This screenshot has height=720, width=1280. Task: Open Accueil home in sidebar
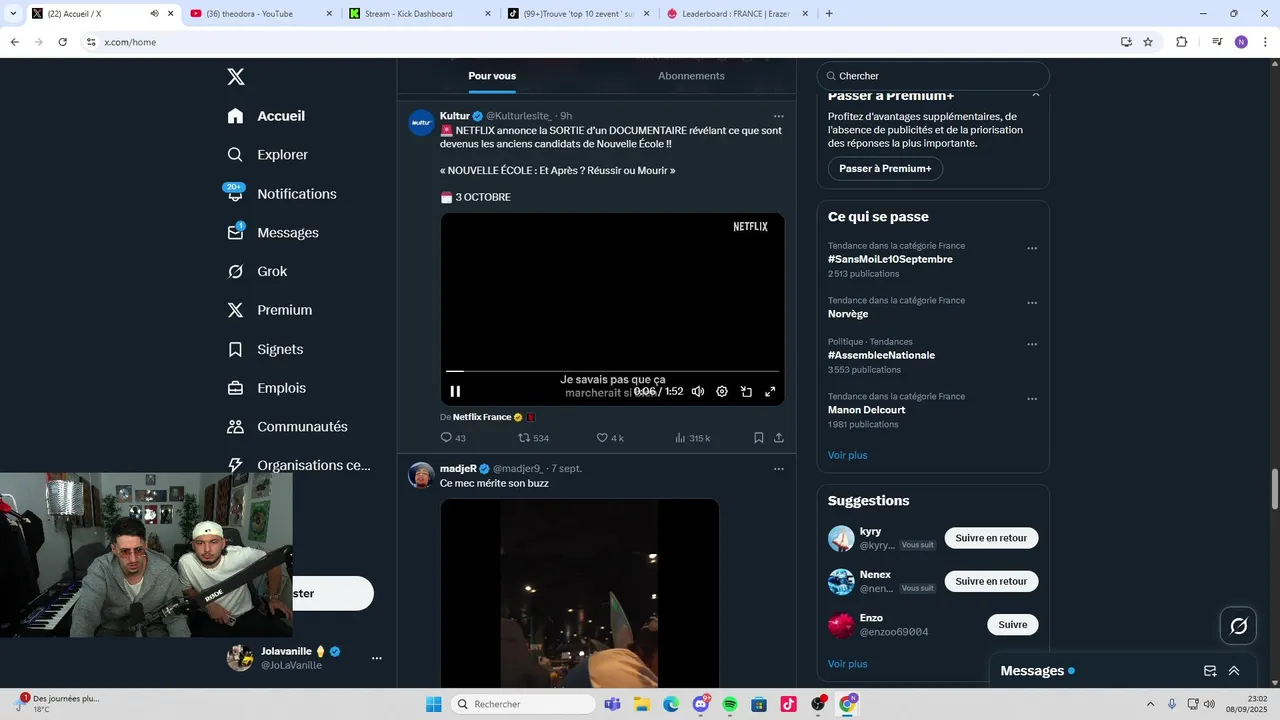(266, 116)
